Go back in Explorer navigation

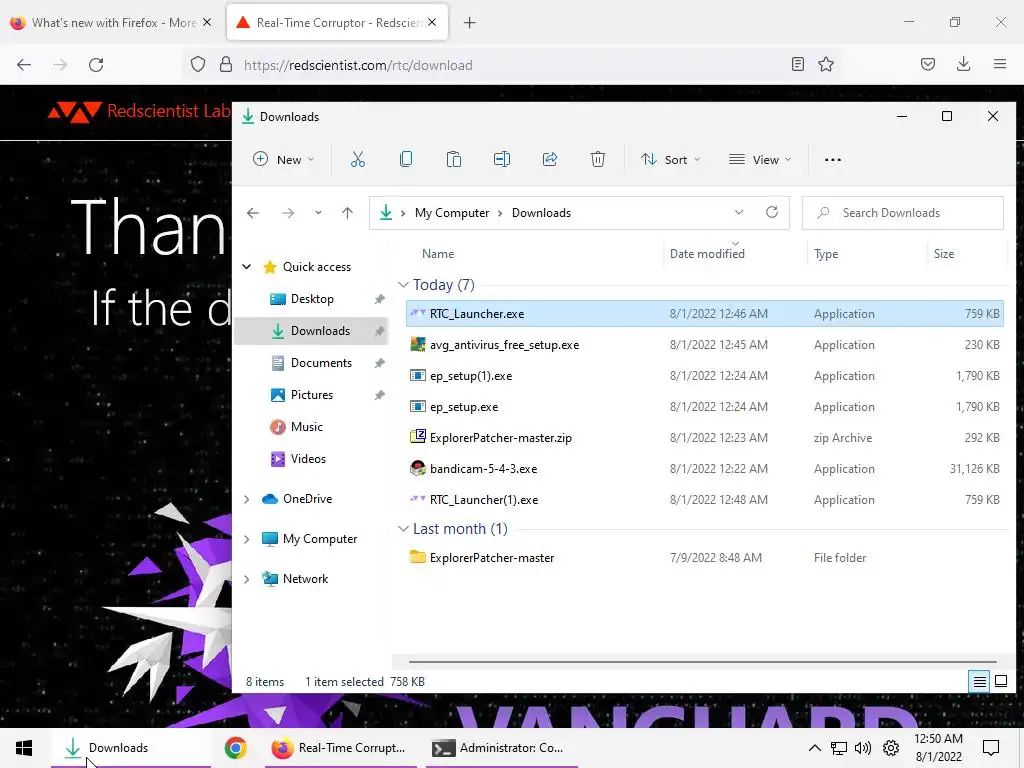[253, 213]
